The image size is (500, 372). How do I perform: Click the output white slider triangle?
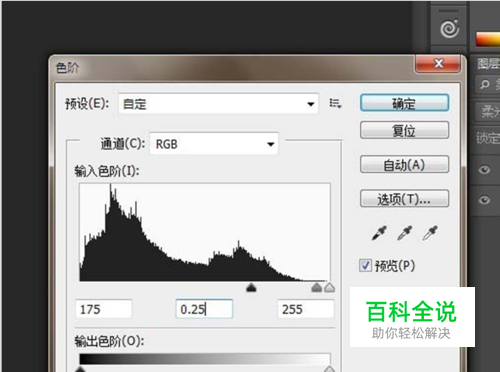coord(329,368)
